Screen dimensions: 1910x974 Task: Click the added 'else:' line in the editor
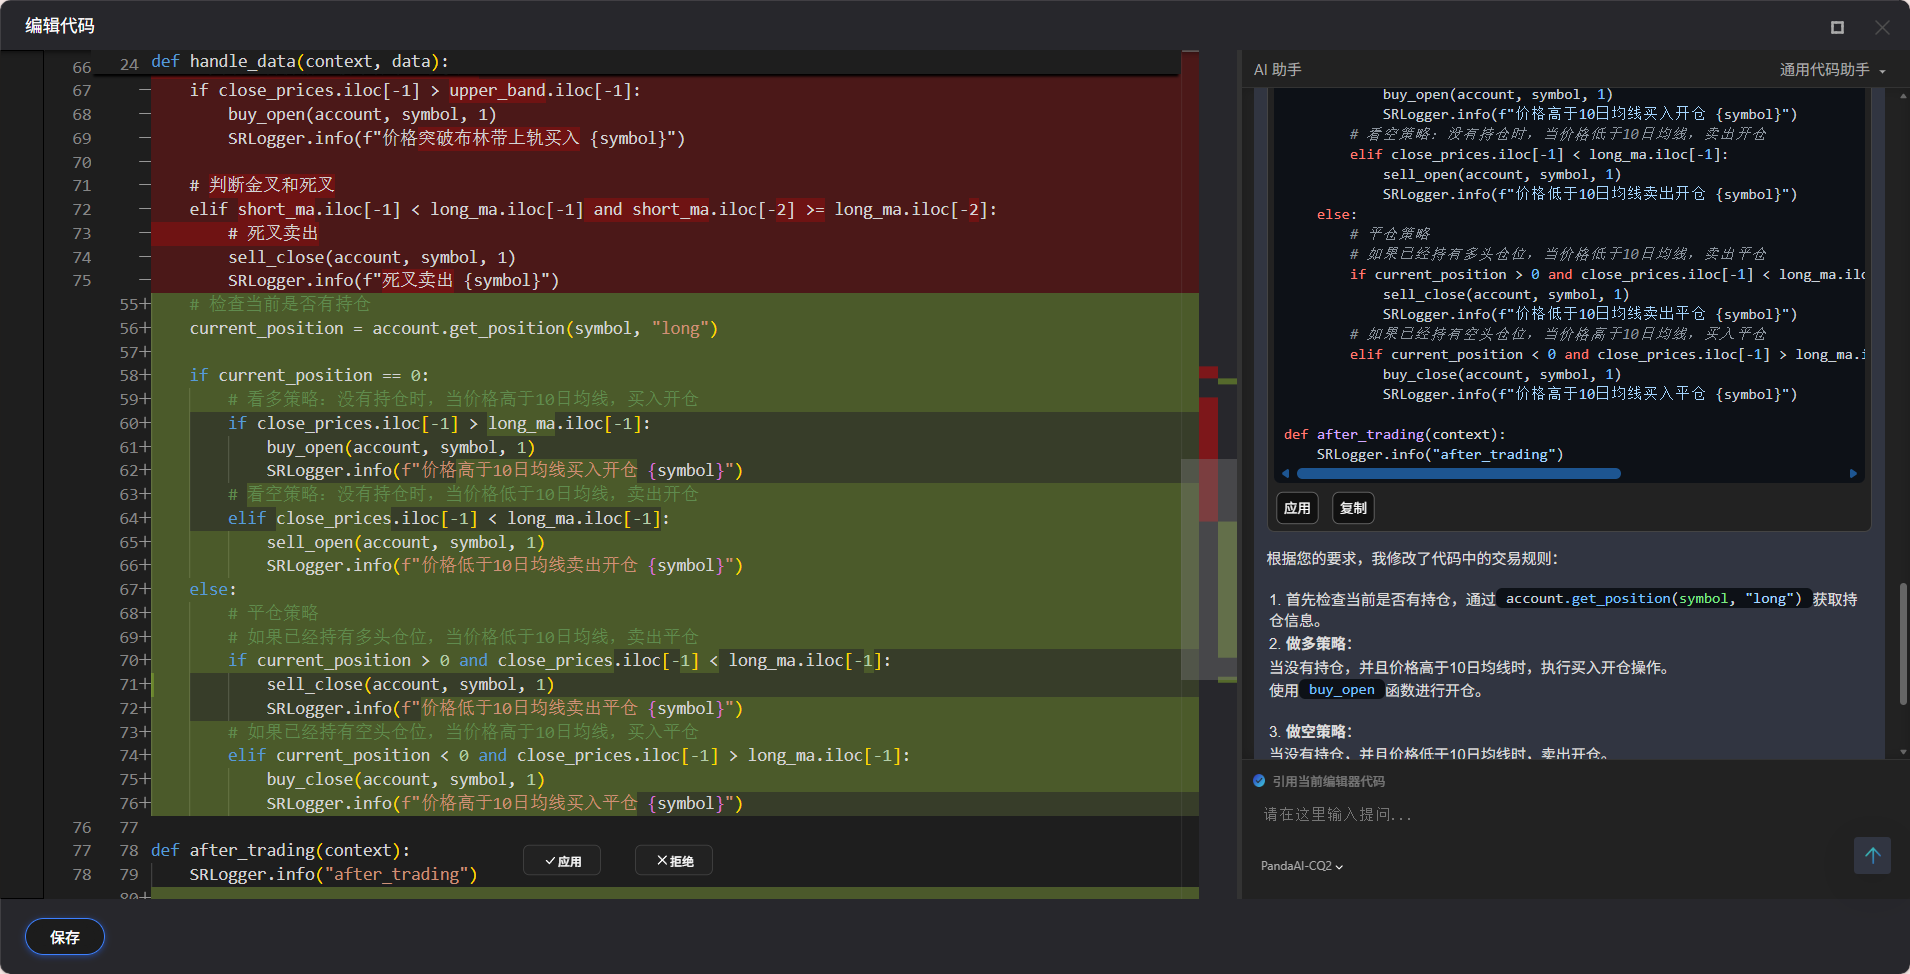click(213, 590)
